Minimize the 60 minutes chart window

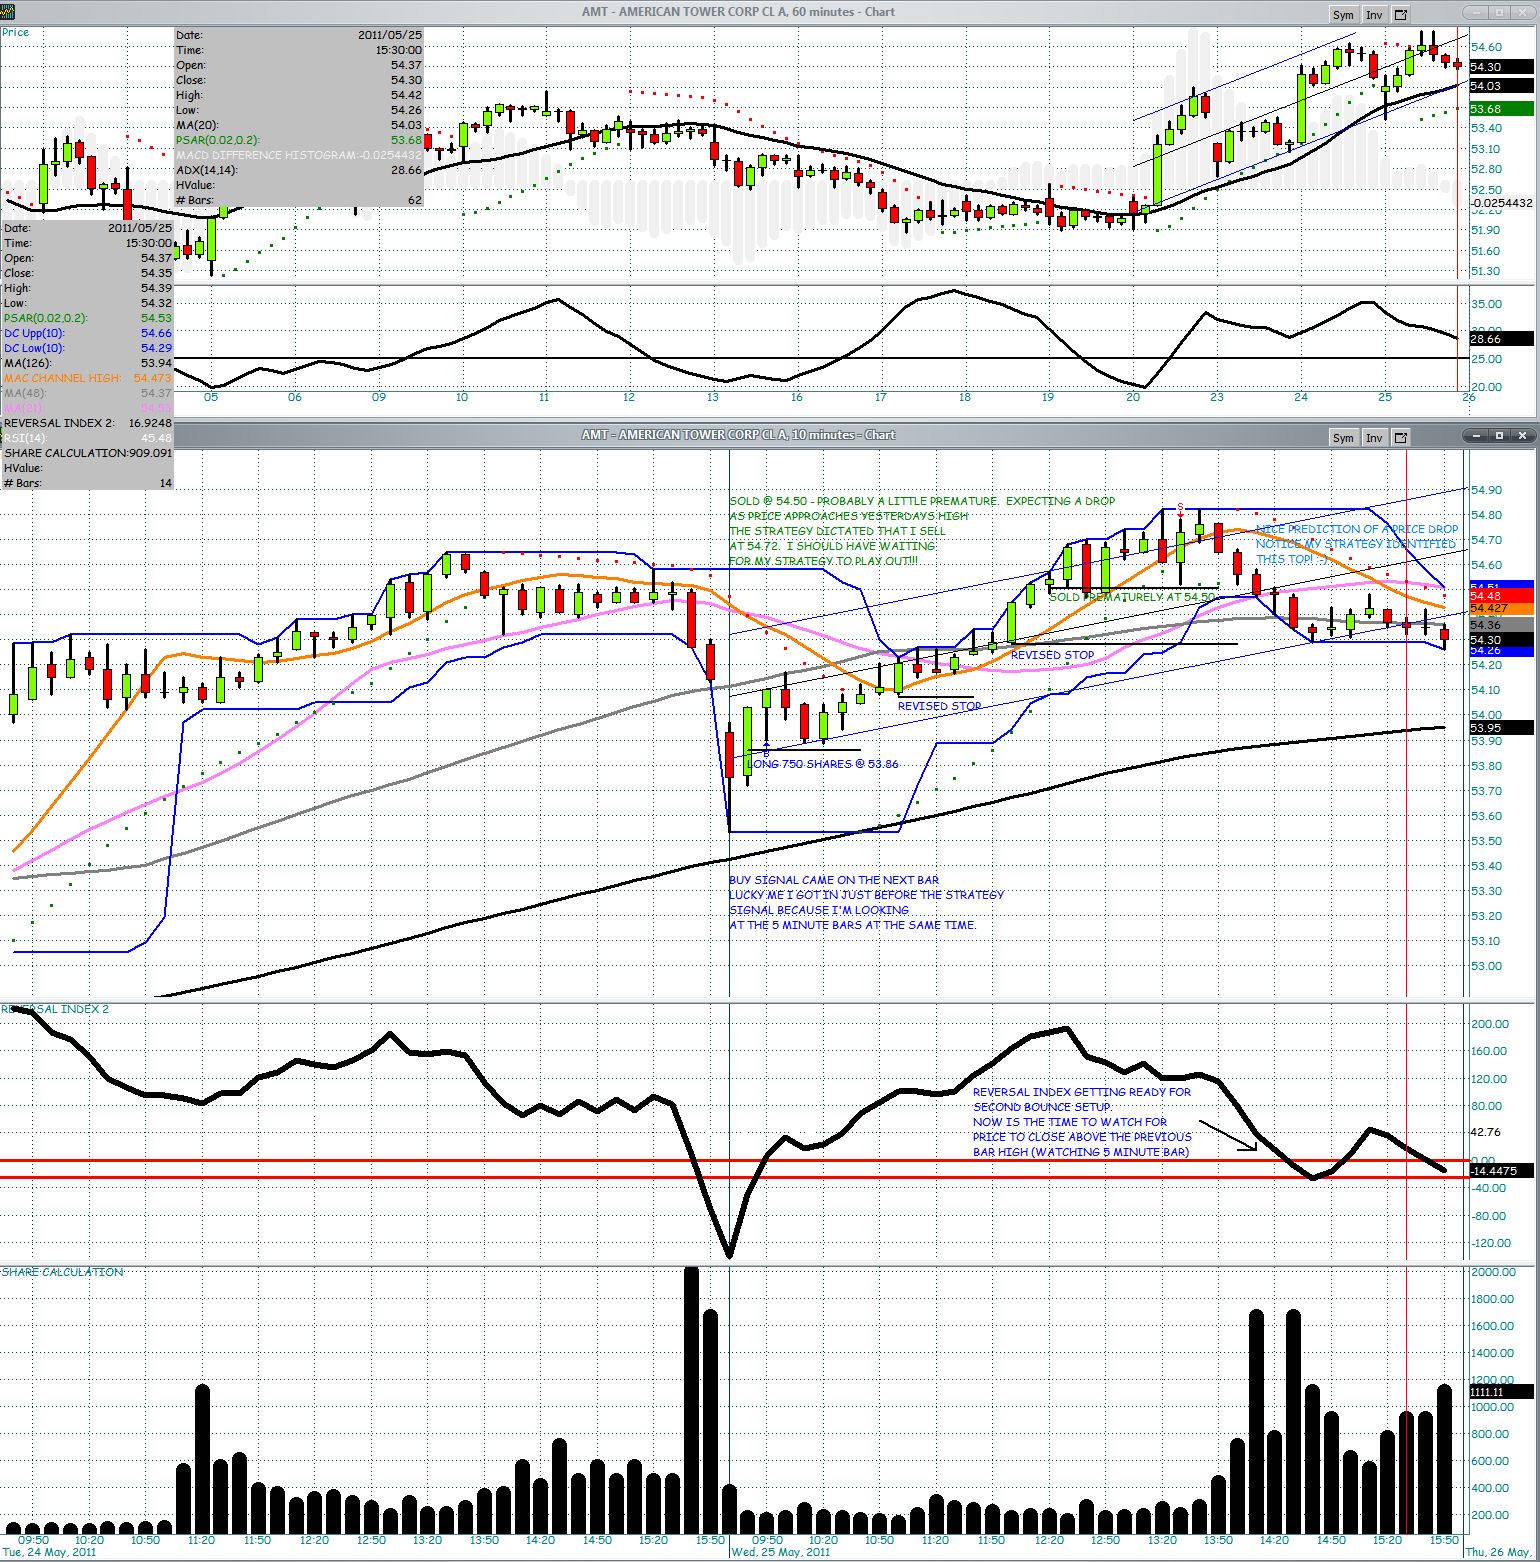tap(1475, 13)
